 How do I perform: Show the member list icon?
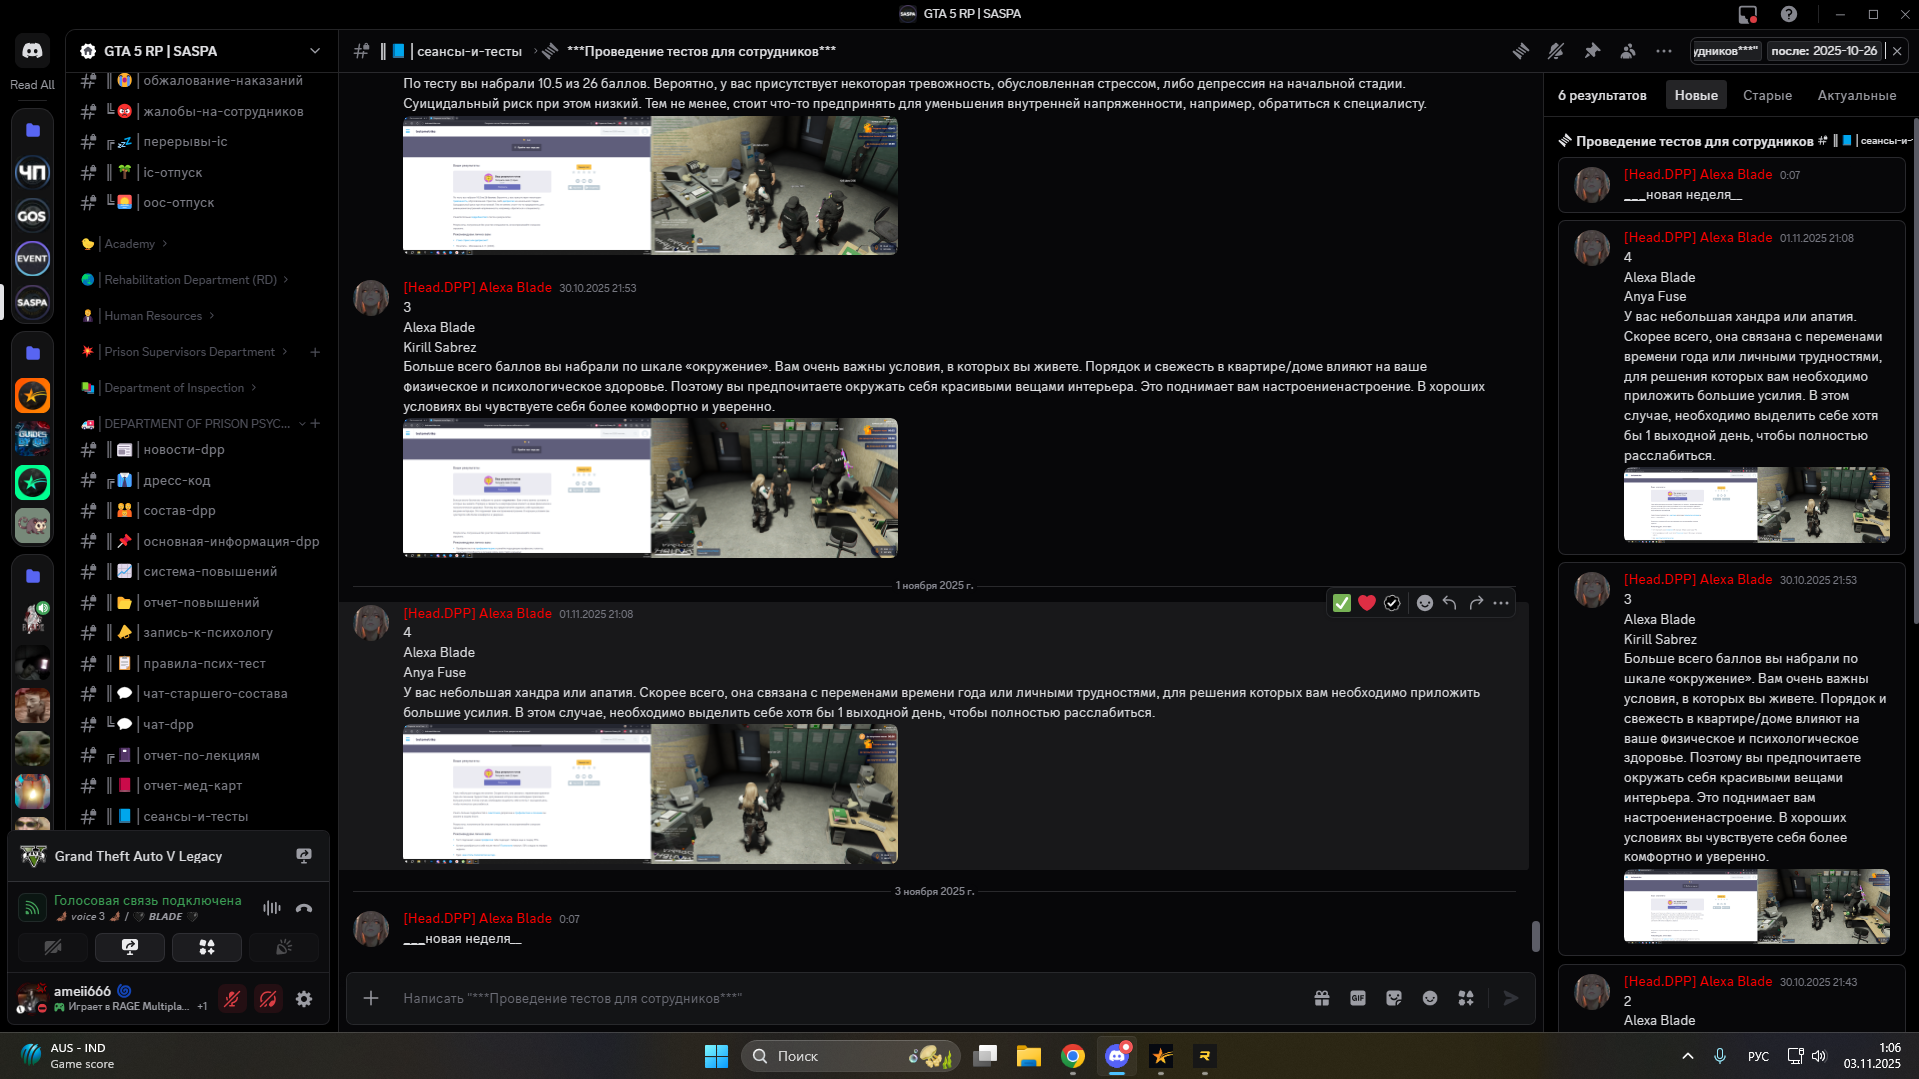pyautogui.click(x=1628, y=51)
